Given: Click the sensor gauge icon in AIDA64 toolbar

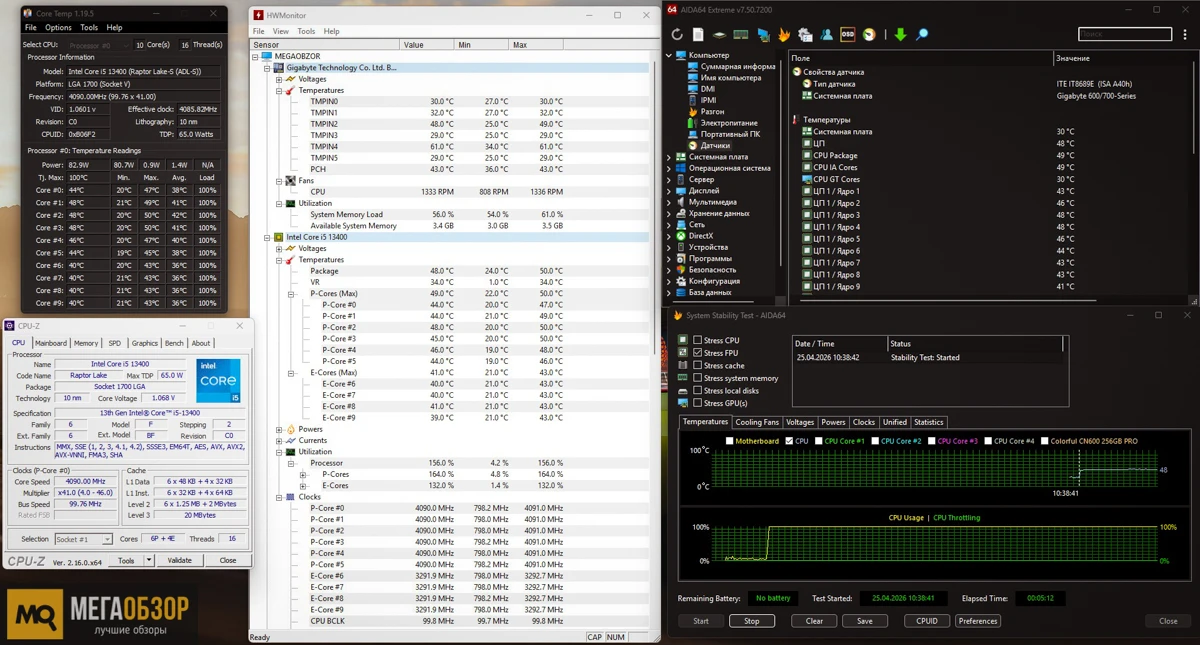Looking at the screenshot, I should [x=870, y=35].
